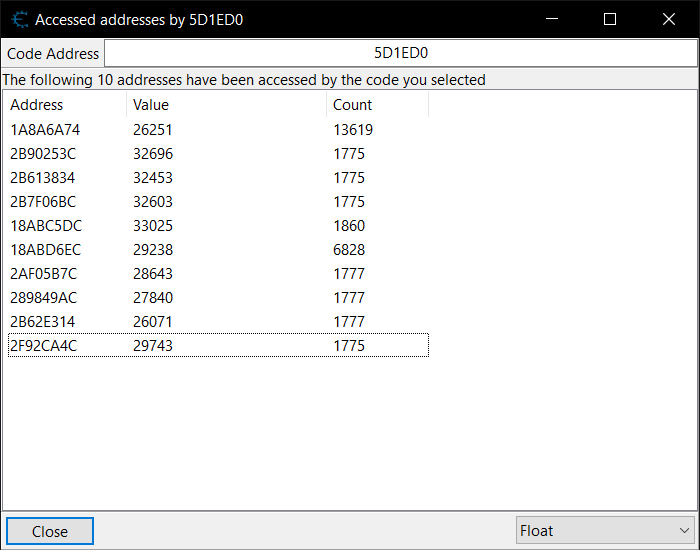Maximize the Accessed addresses window

(x=610, y=19)
